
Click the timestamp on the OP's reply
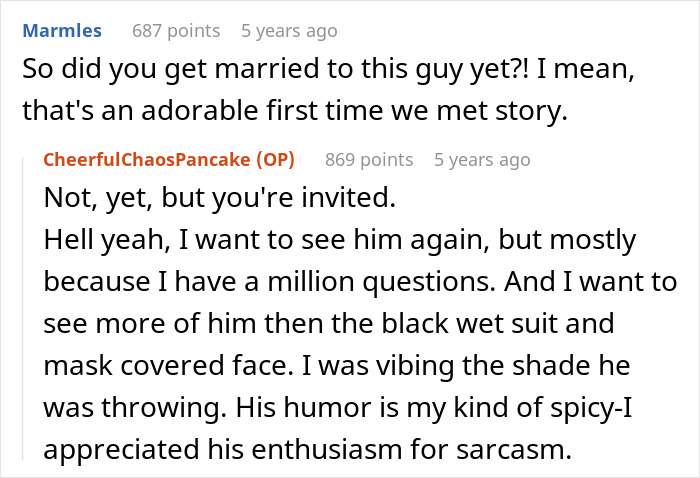click(482, 160)
